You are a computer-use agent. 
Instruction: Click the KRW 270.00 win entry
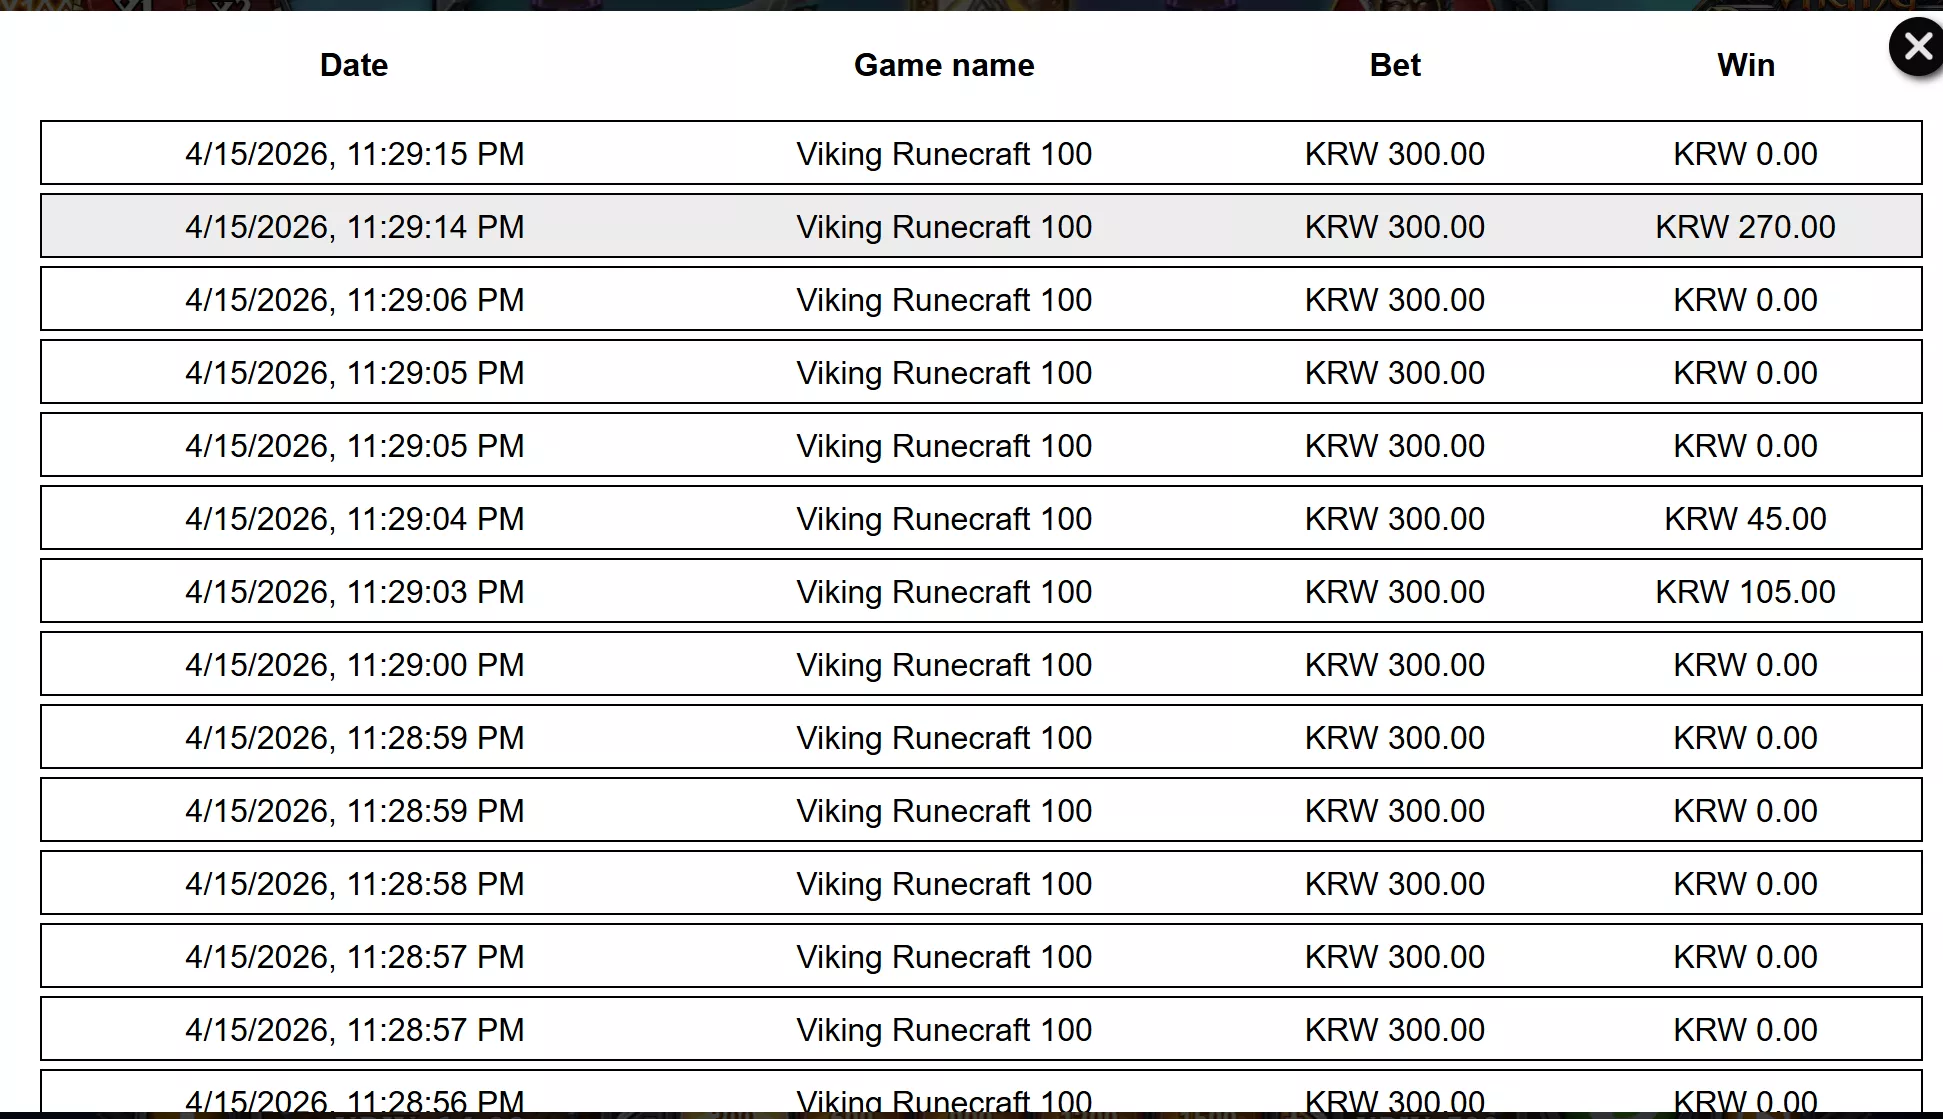tap(1745, 227)
